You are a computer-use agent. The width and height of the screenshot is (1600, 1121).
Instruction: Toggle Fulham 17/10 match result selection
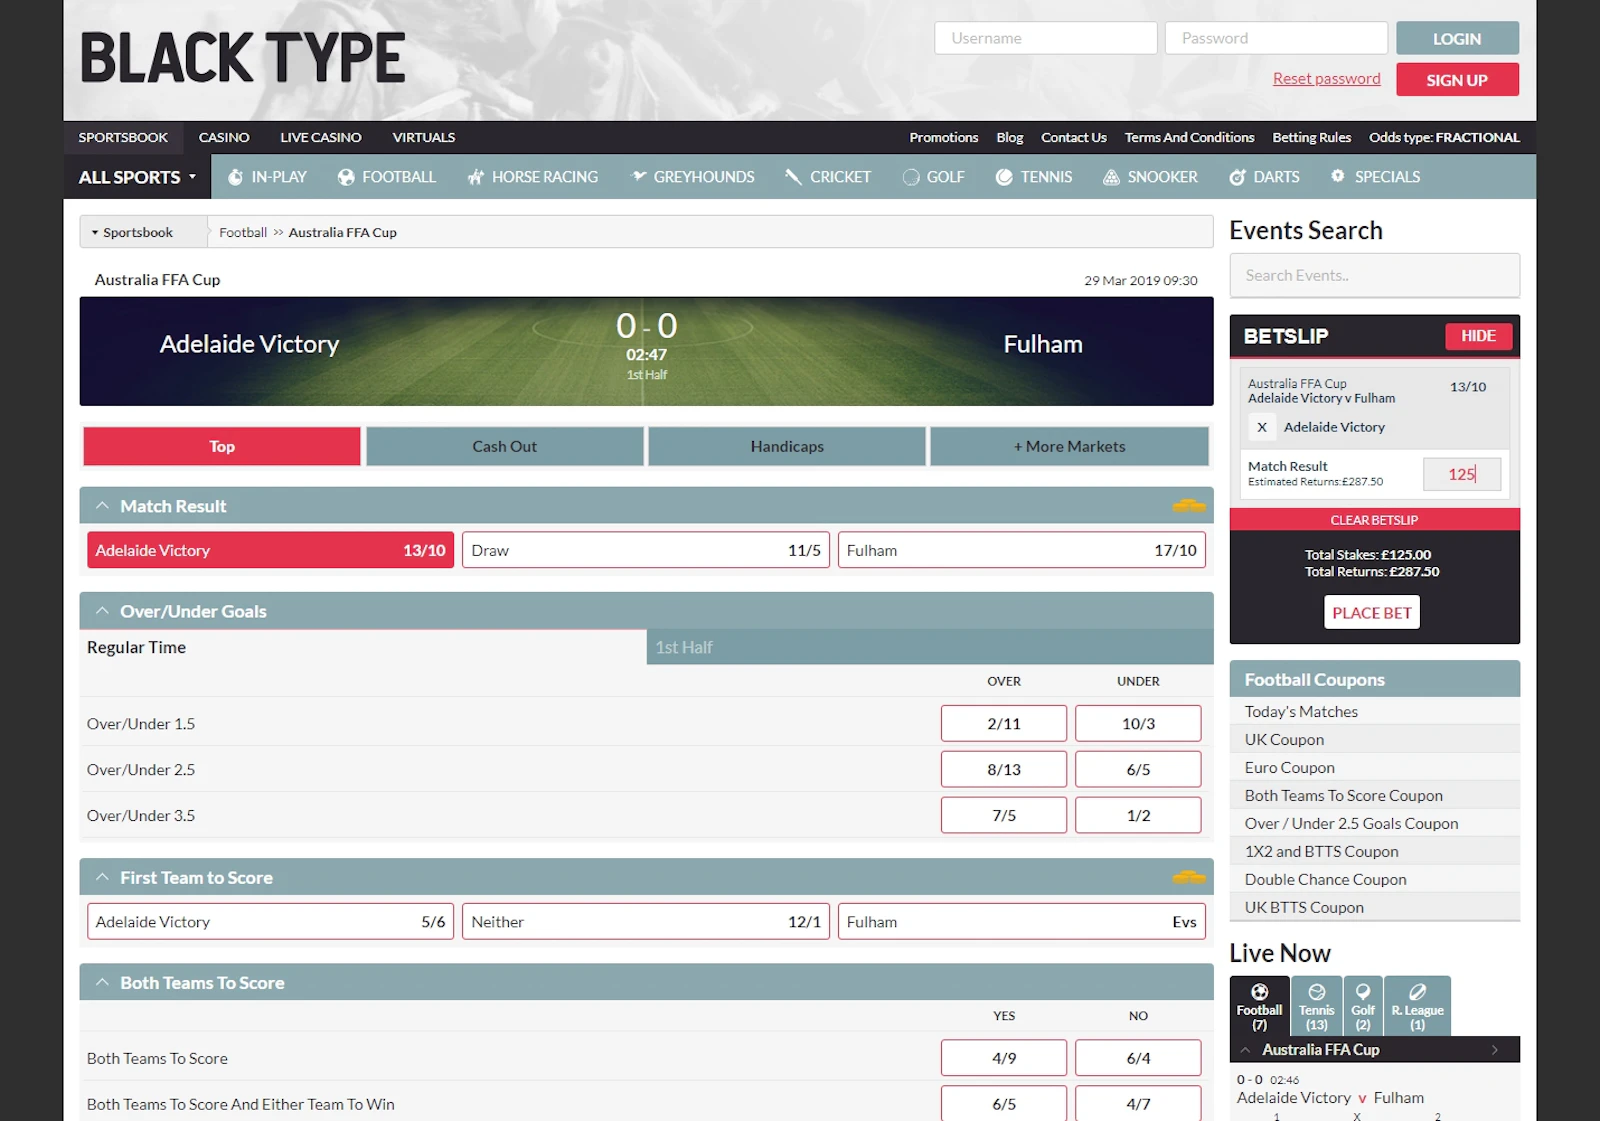(1021, 550)
